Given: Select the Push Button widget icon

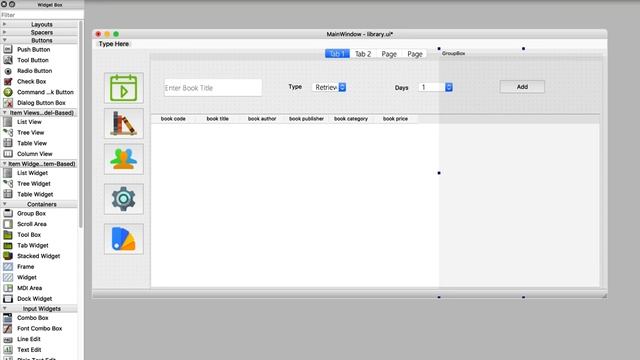Looking at the screenshot, I should pyautogui.click(x=8, y=49).
